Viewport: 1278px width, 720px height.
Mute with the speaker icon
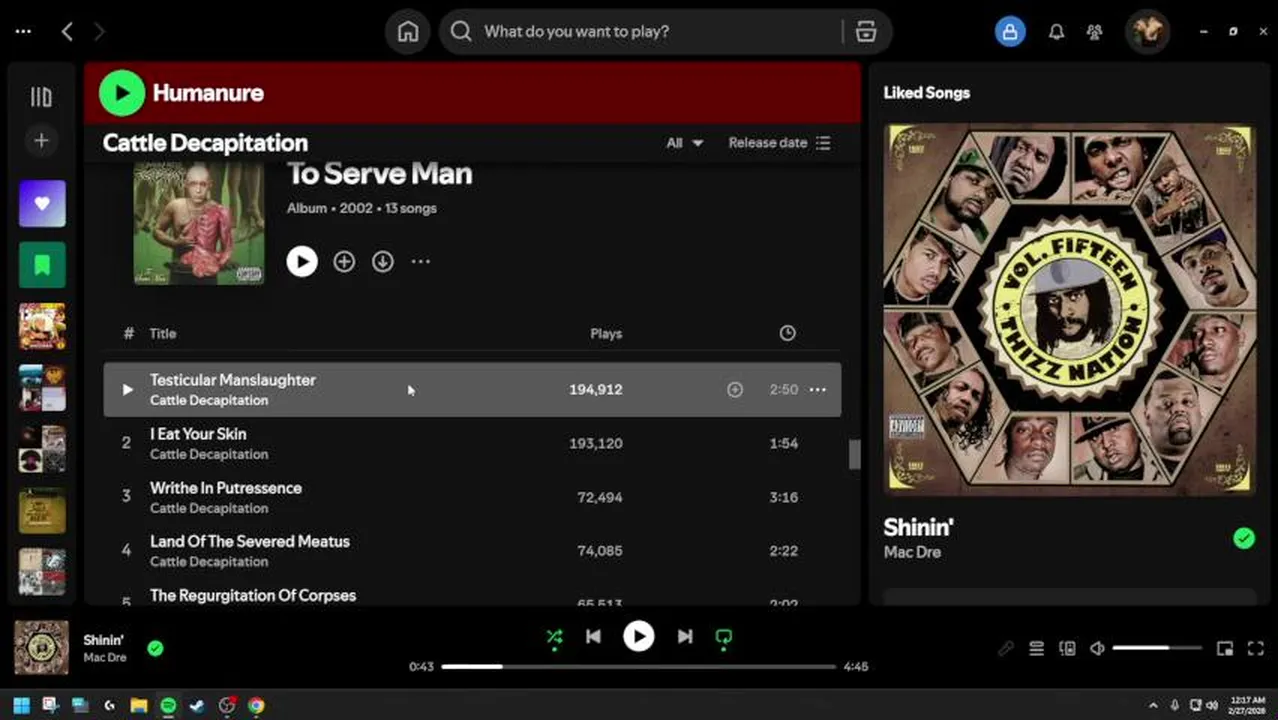click(1097, 649)
